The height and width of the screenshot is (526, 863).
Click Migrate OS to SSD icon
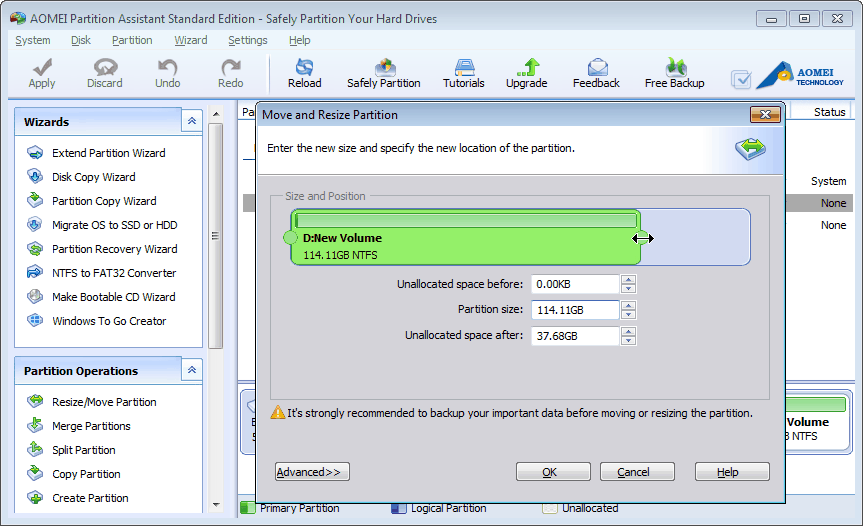click(35, 224)
